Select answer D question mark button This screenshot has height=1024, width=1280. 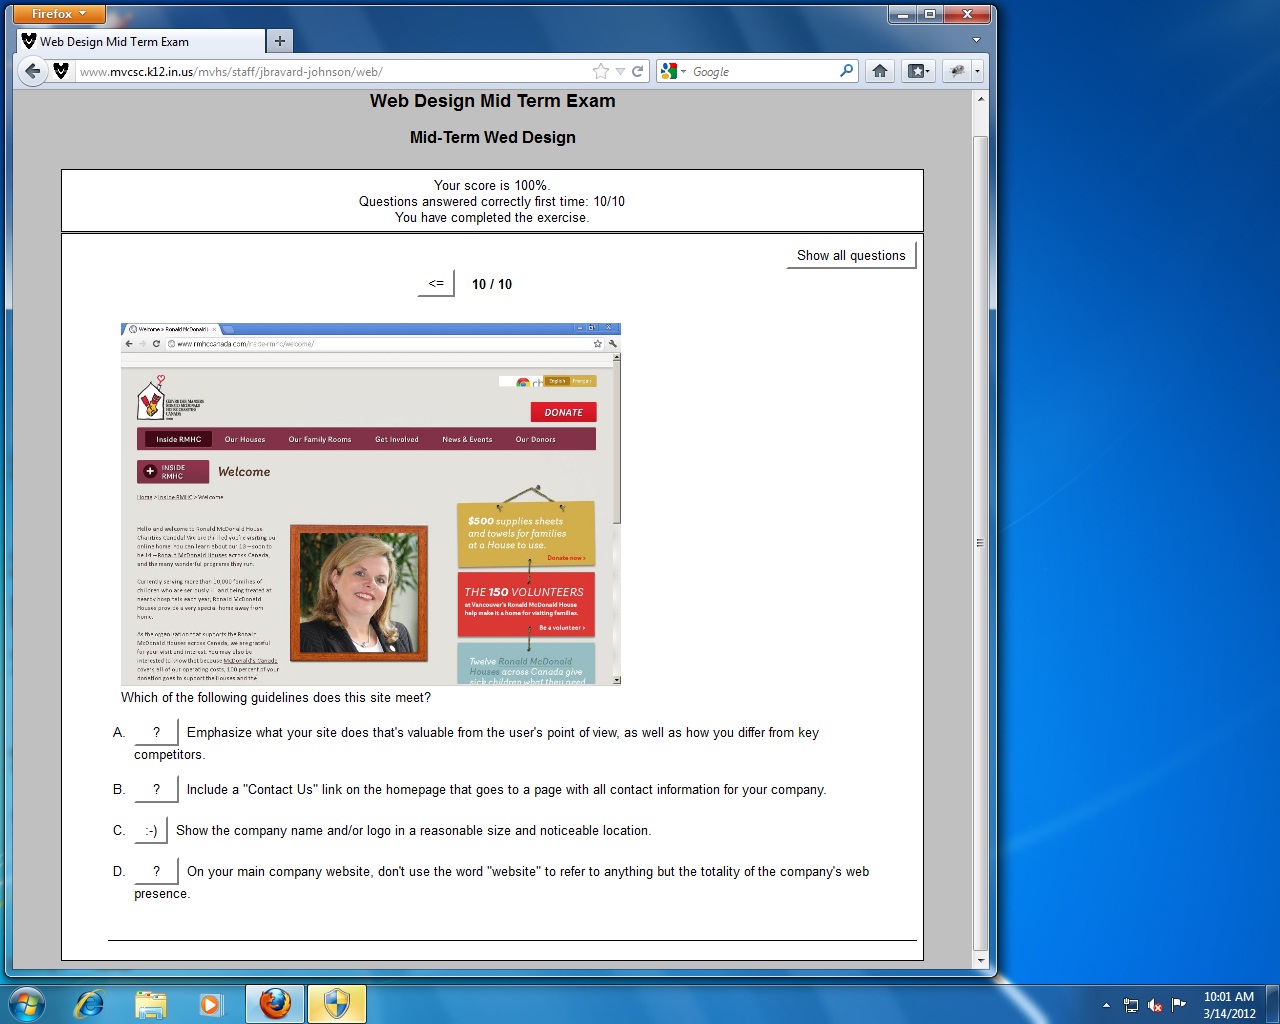point(156,871)
